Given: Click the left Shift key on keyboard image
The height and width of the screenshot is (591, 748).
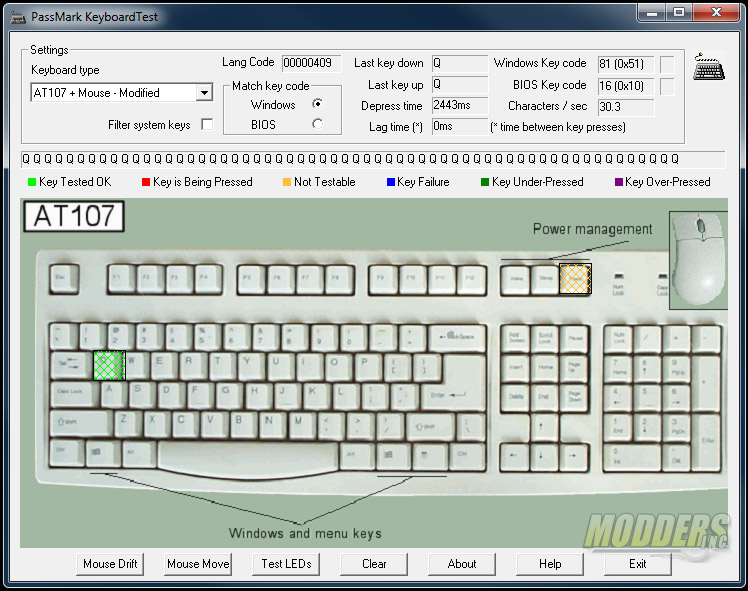Looking at the screenshot, I should pyautogui.click(x=81, y=424).
